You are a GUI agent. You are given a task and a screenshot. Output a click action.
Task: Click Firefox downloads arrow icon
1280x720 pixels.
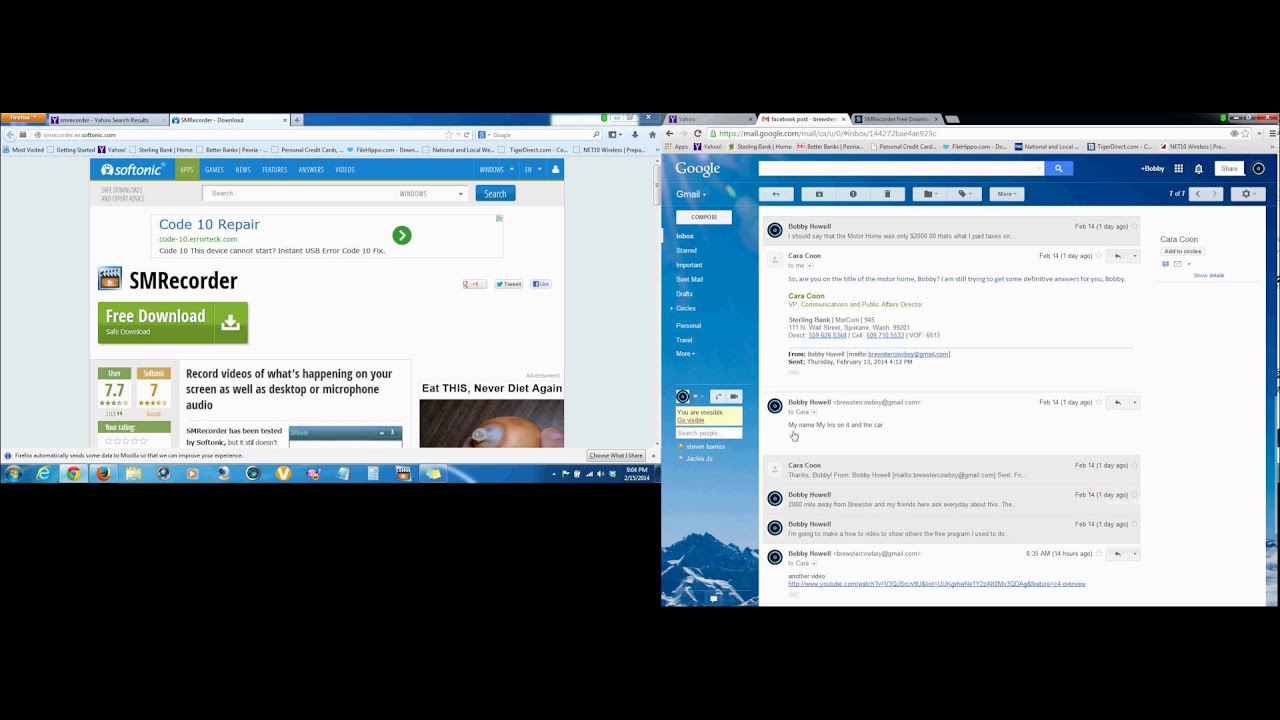(x=634, y=134)
